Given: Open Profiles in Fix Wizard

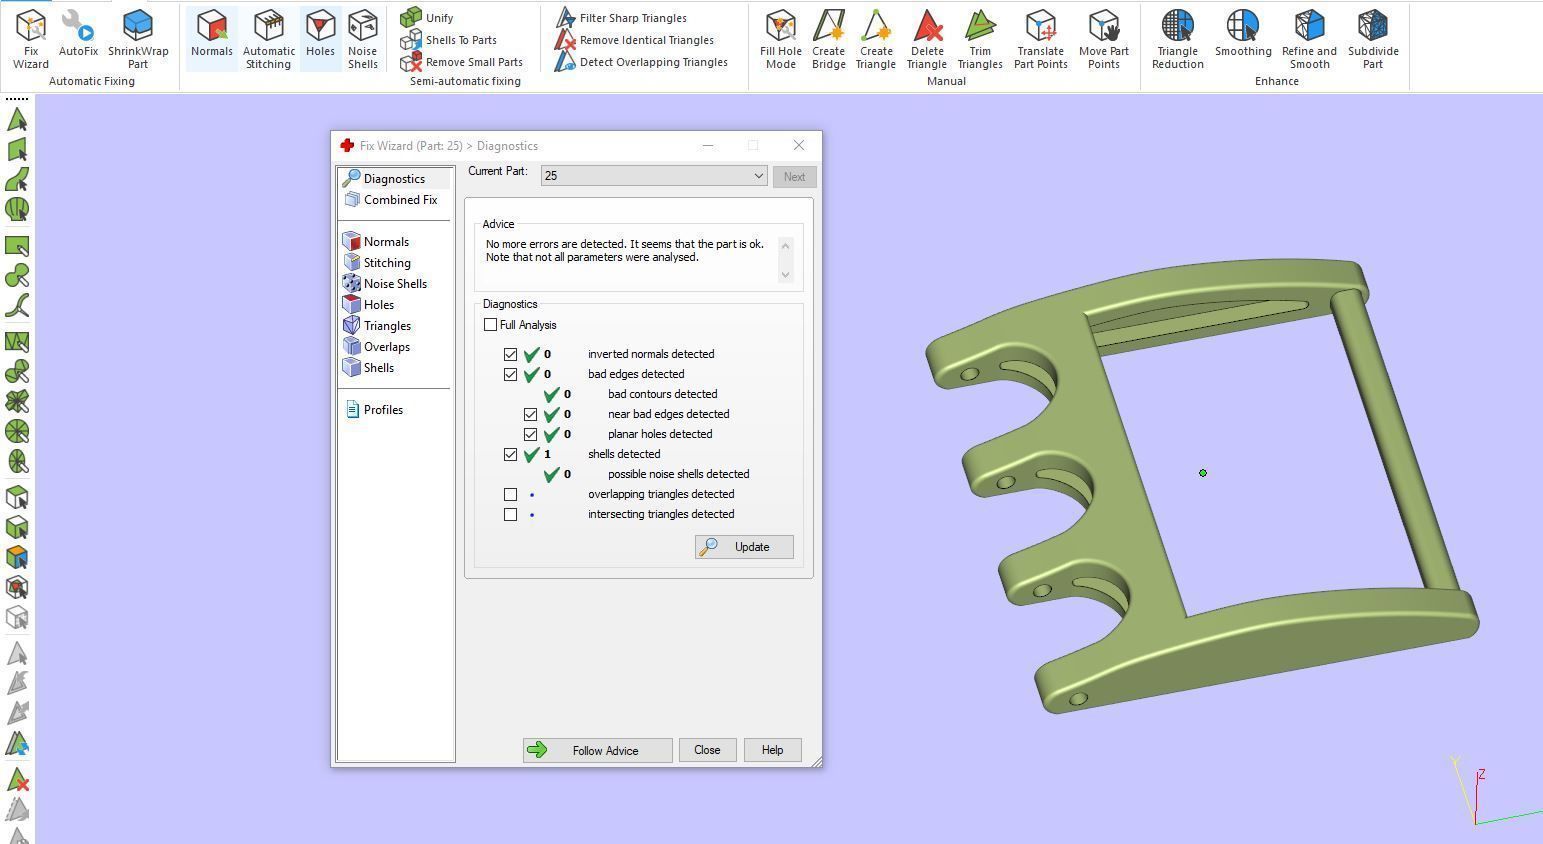Looking at the screenshot, I should click(x=383, y=410).
